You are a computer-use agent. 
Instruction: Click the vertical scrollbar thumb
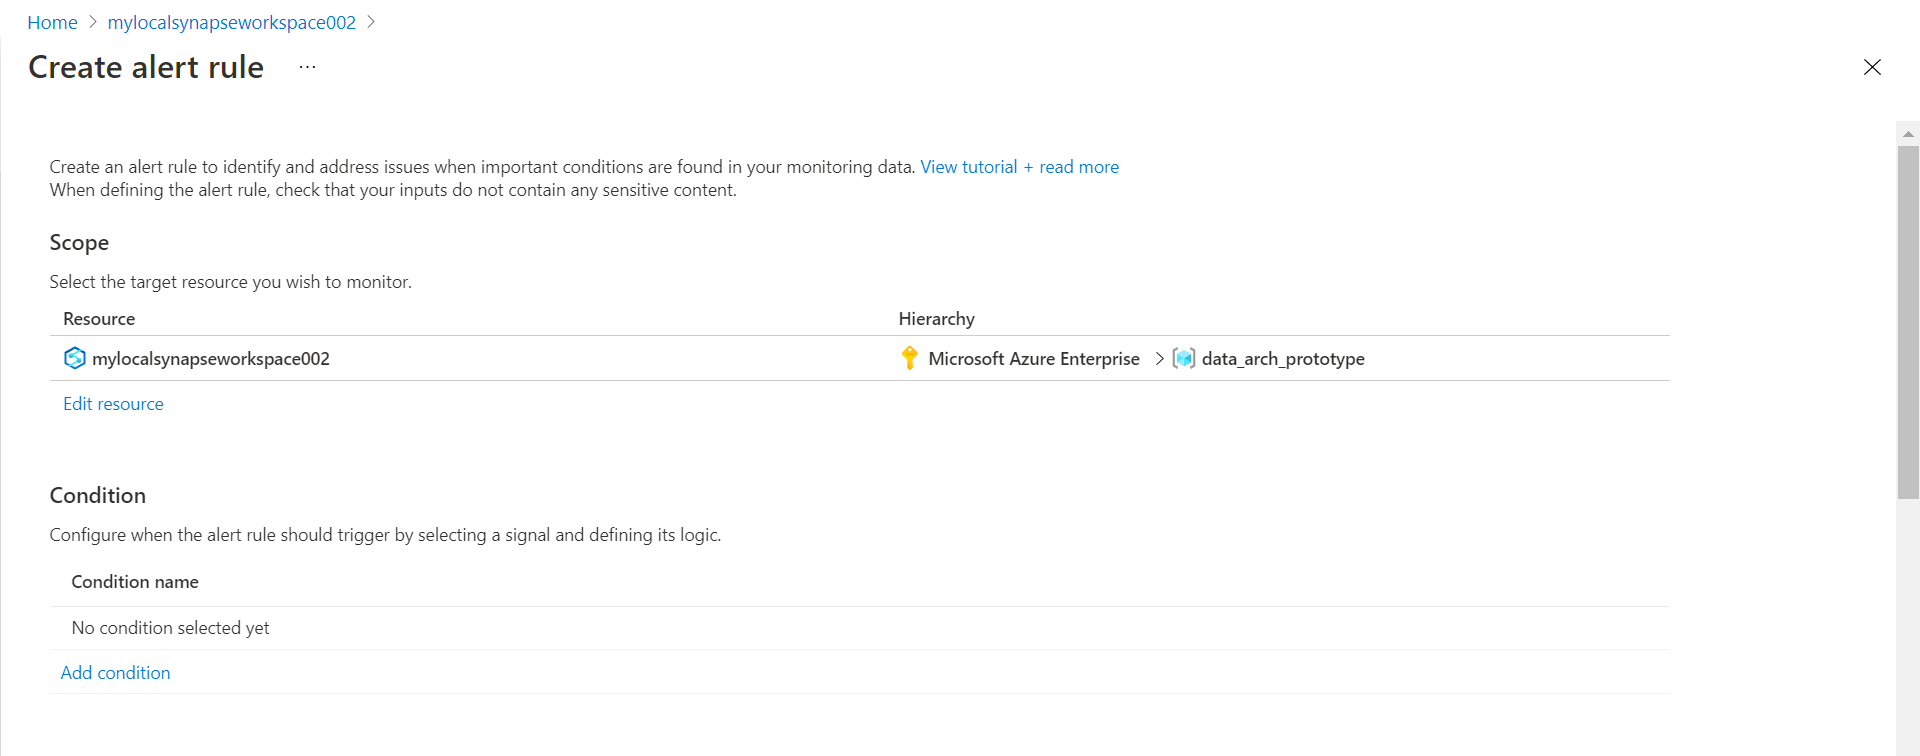click(x=1908, y=320)
